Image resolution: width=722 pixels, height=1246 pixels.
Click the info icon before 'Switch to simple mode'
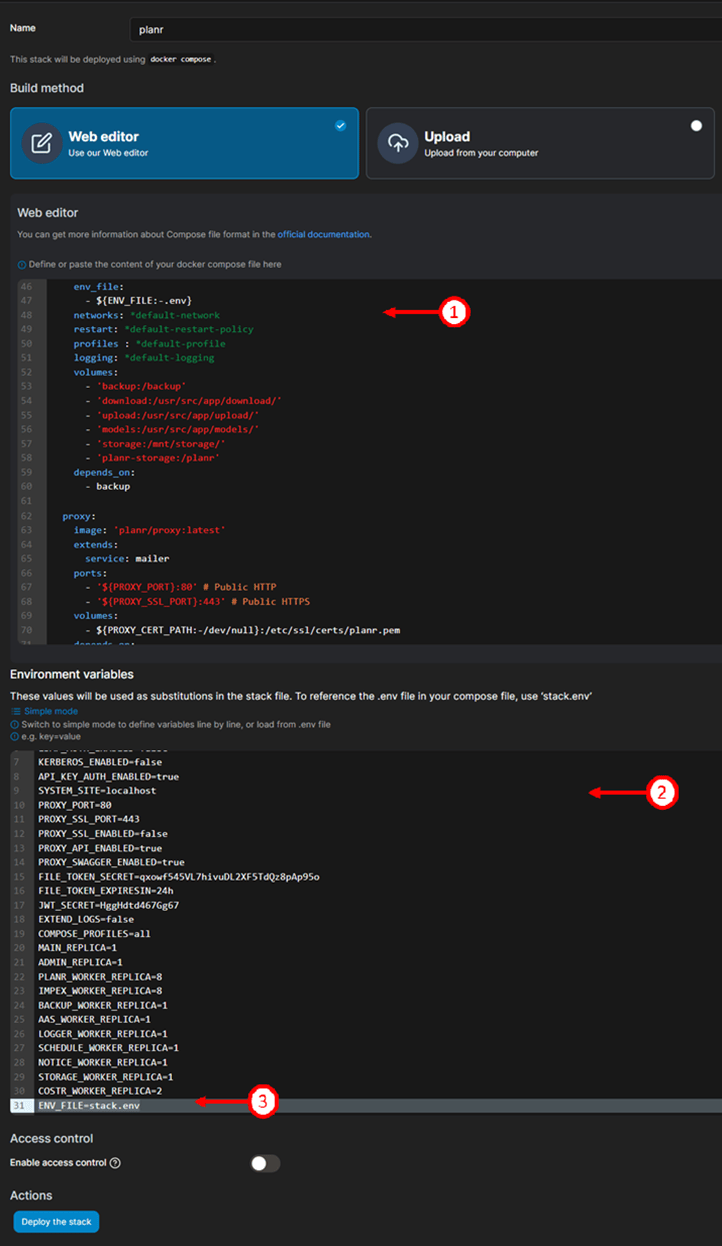point(14,724)
